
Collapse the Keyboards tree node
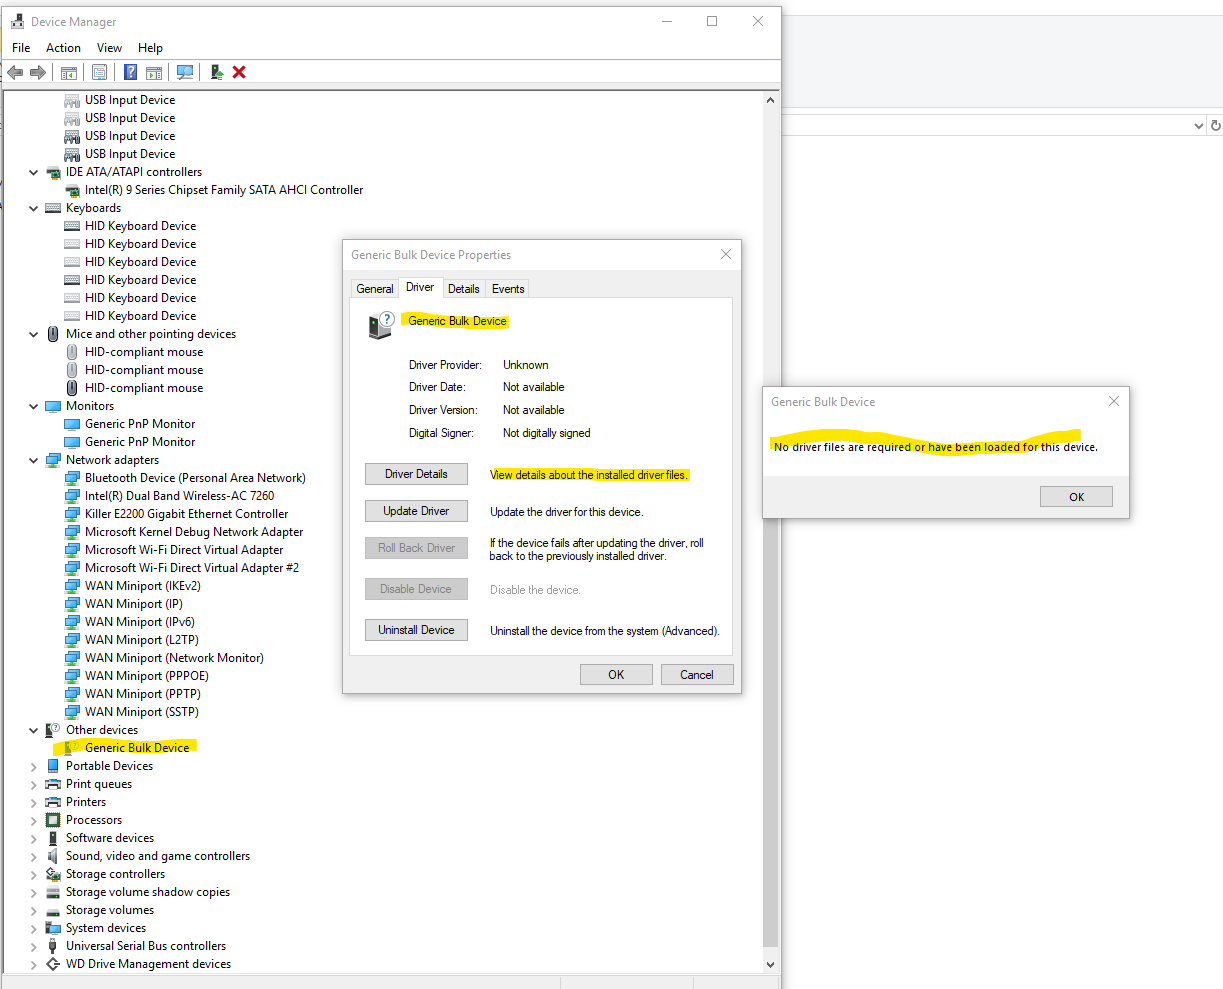[x=33, y=208]
